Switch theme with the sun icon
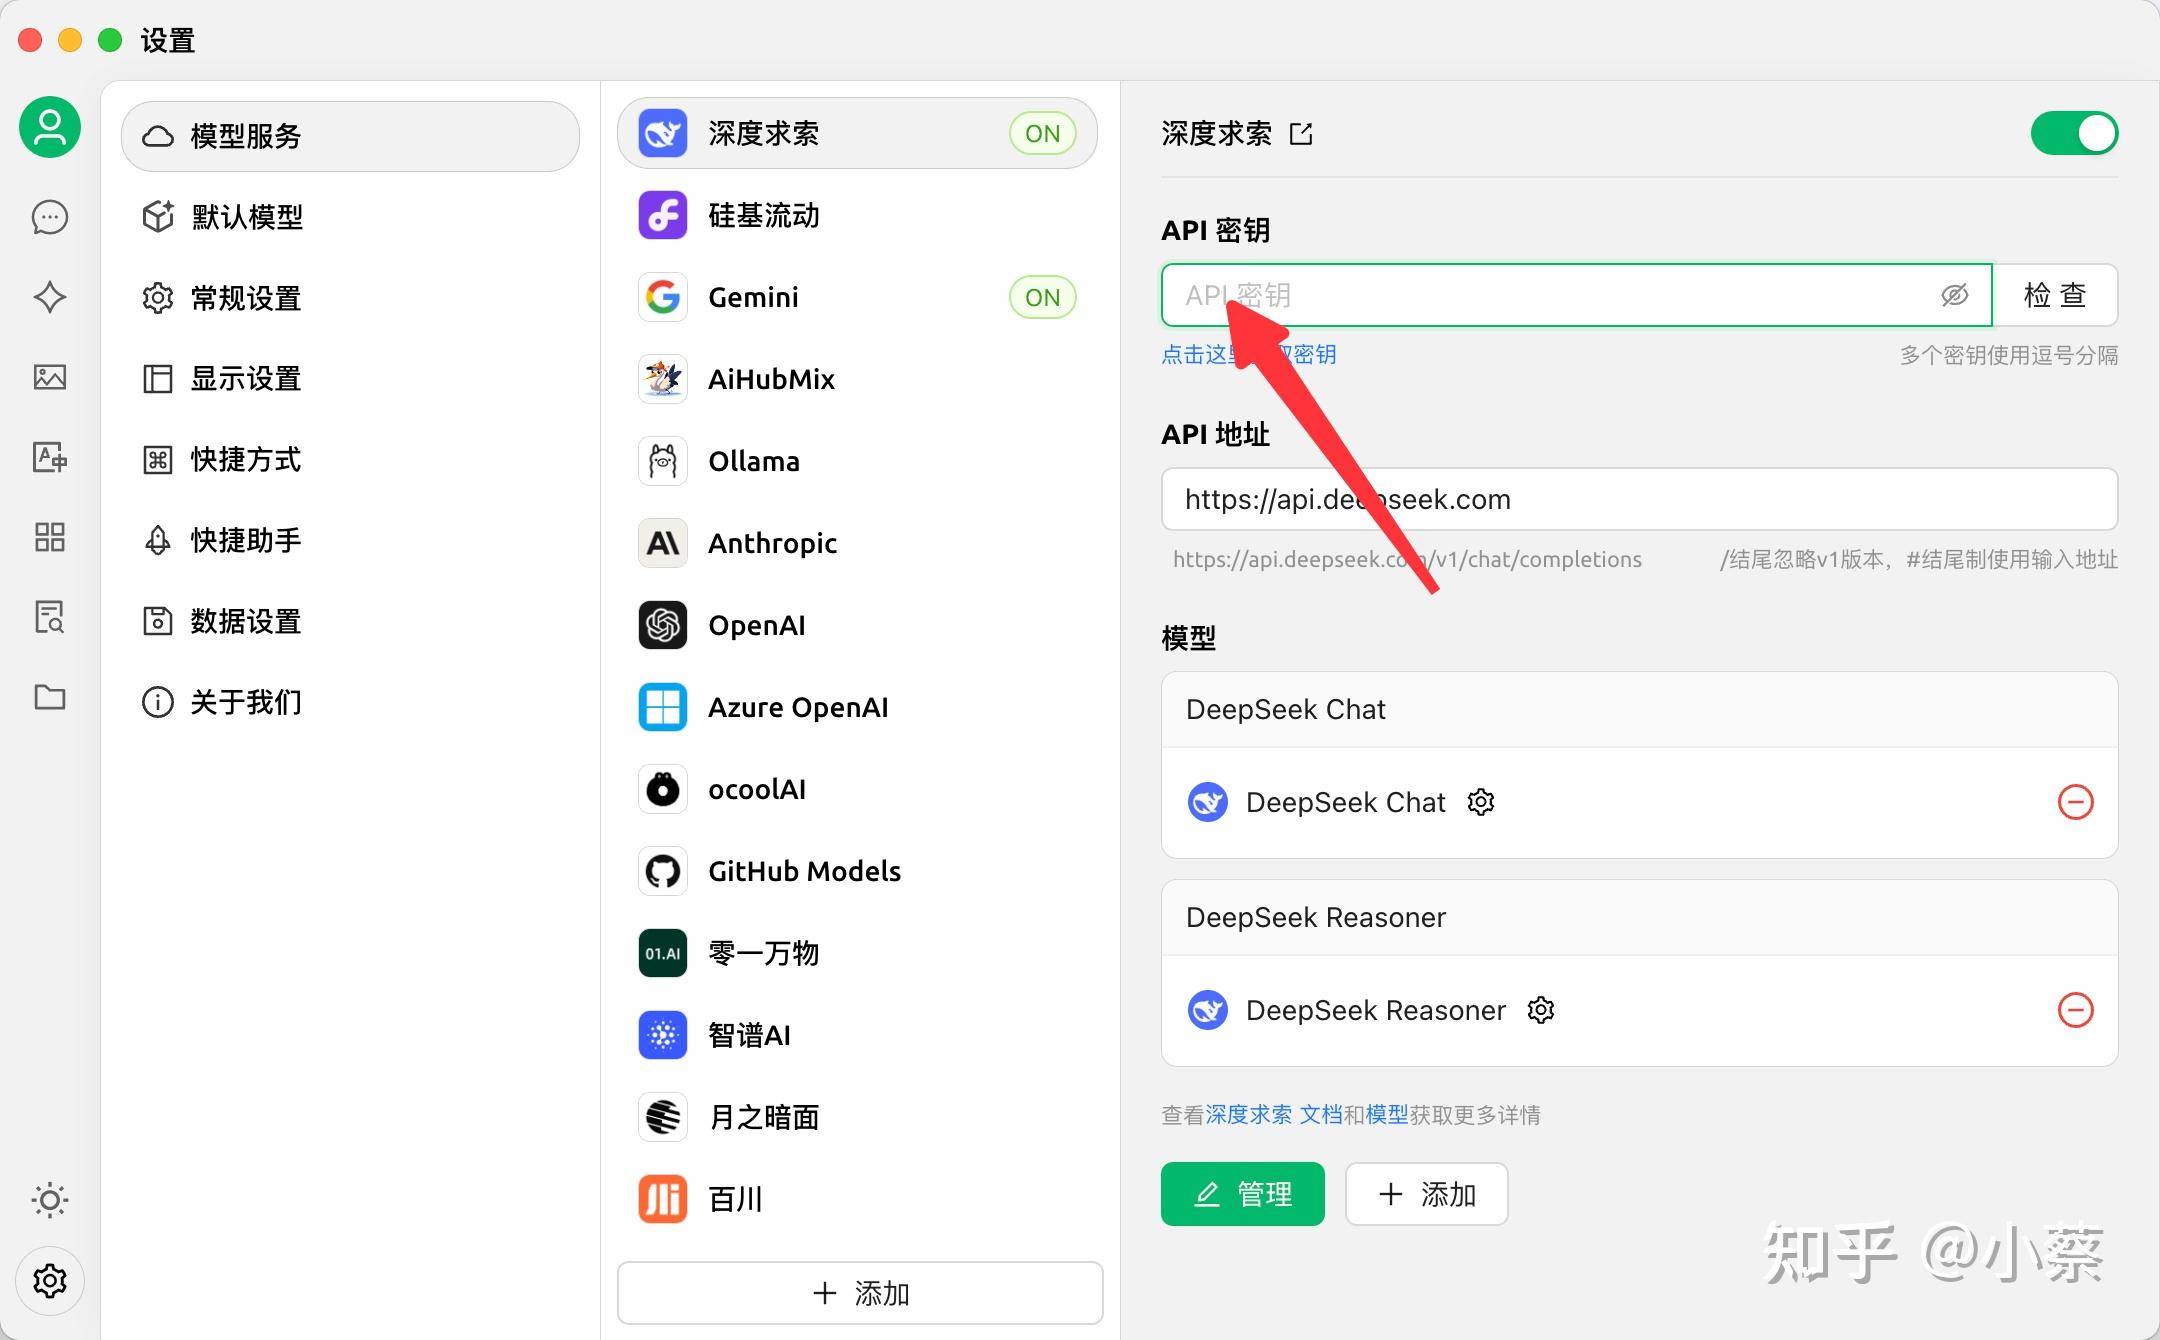 [50, 1199]
